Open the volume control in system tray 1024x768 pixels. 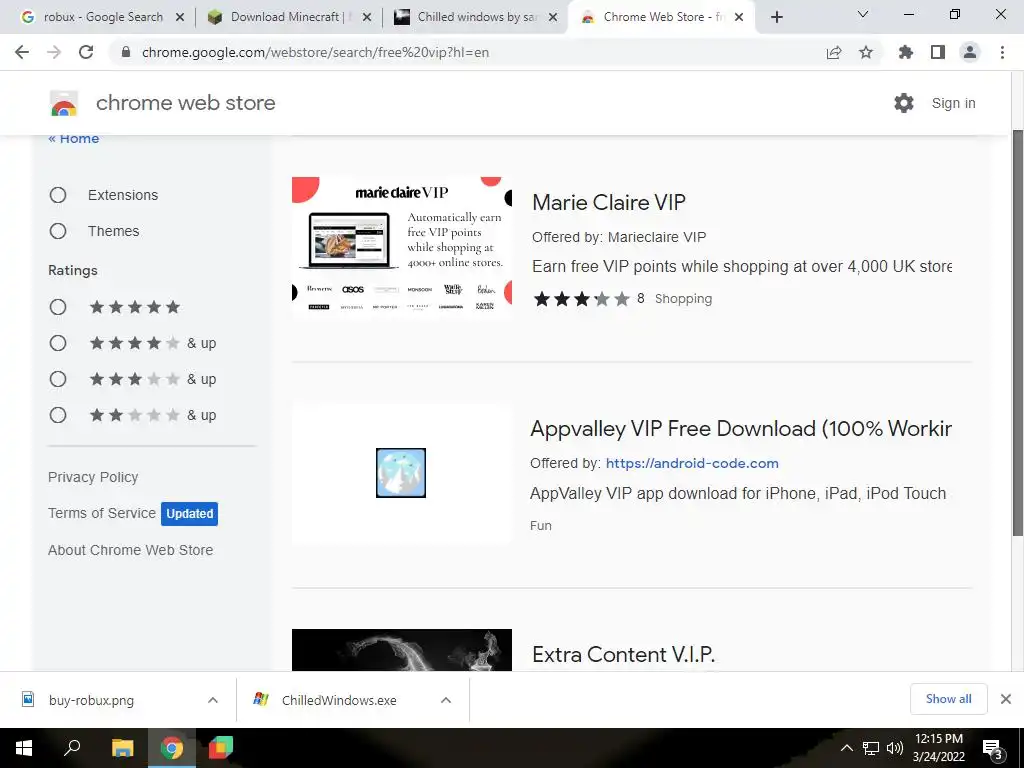tap(895, 748)
